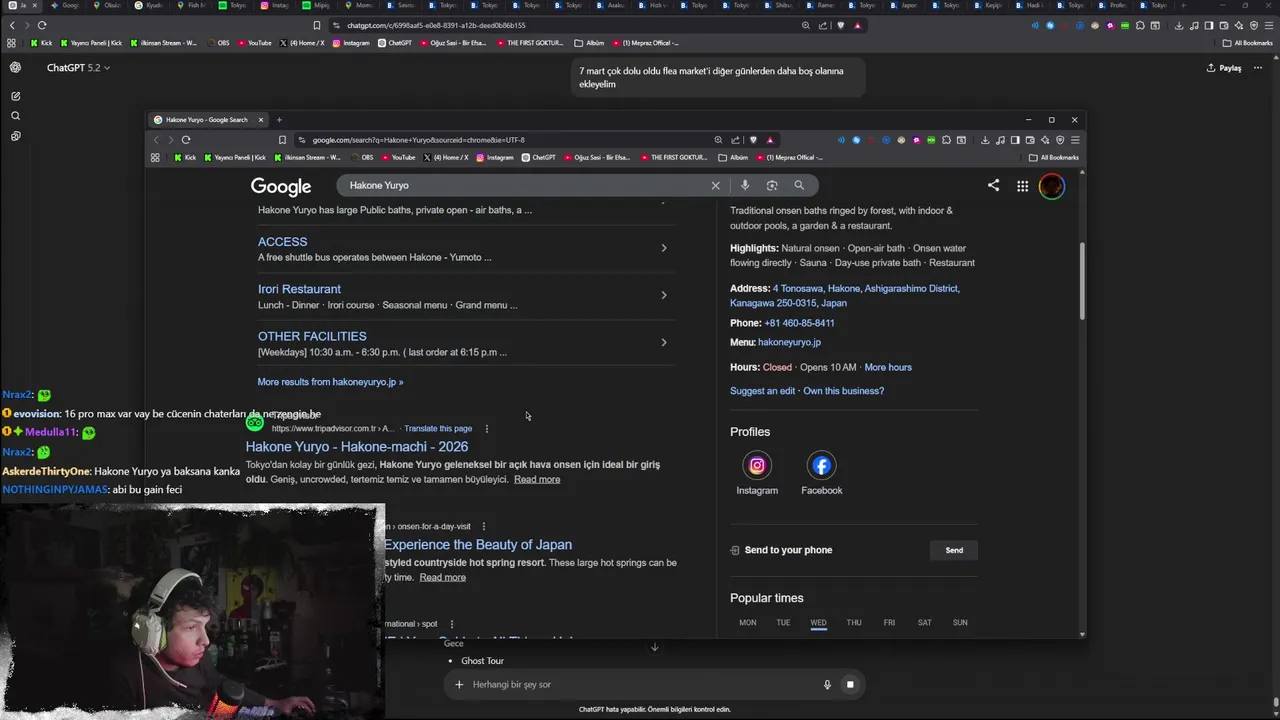Expand More hours for Hakone Yuryo
Viewport: 1280px width, 720px height.
pyautogui.click(x=888, y=367)
